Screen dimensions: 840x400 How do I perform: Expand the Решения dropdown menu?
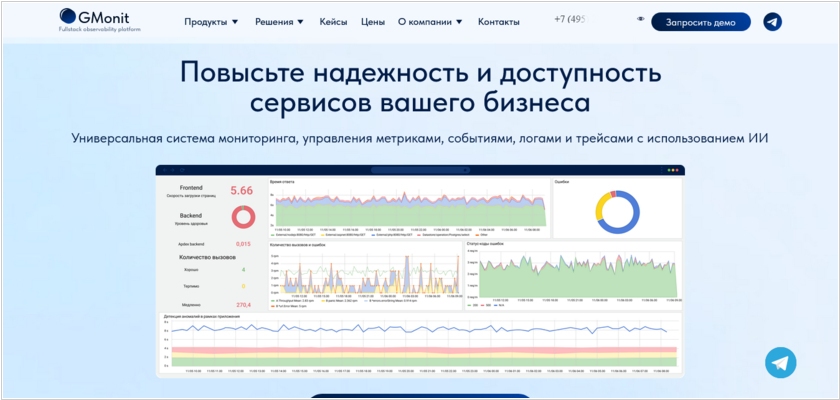(279, 22)
